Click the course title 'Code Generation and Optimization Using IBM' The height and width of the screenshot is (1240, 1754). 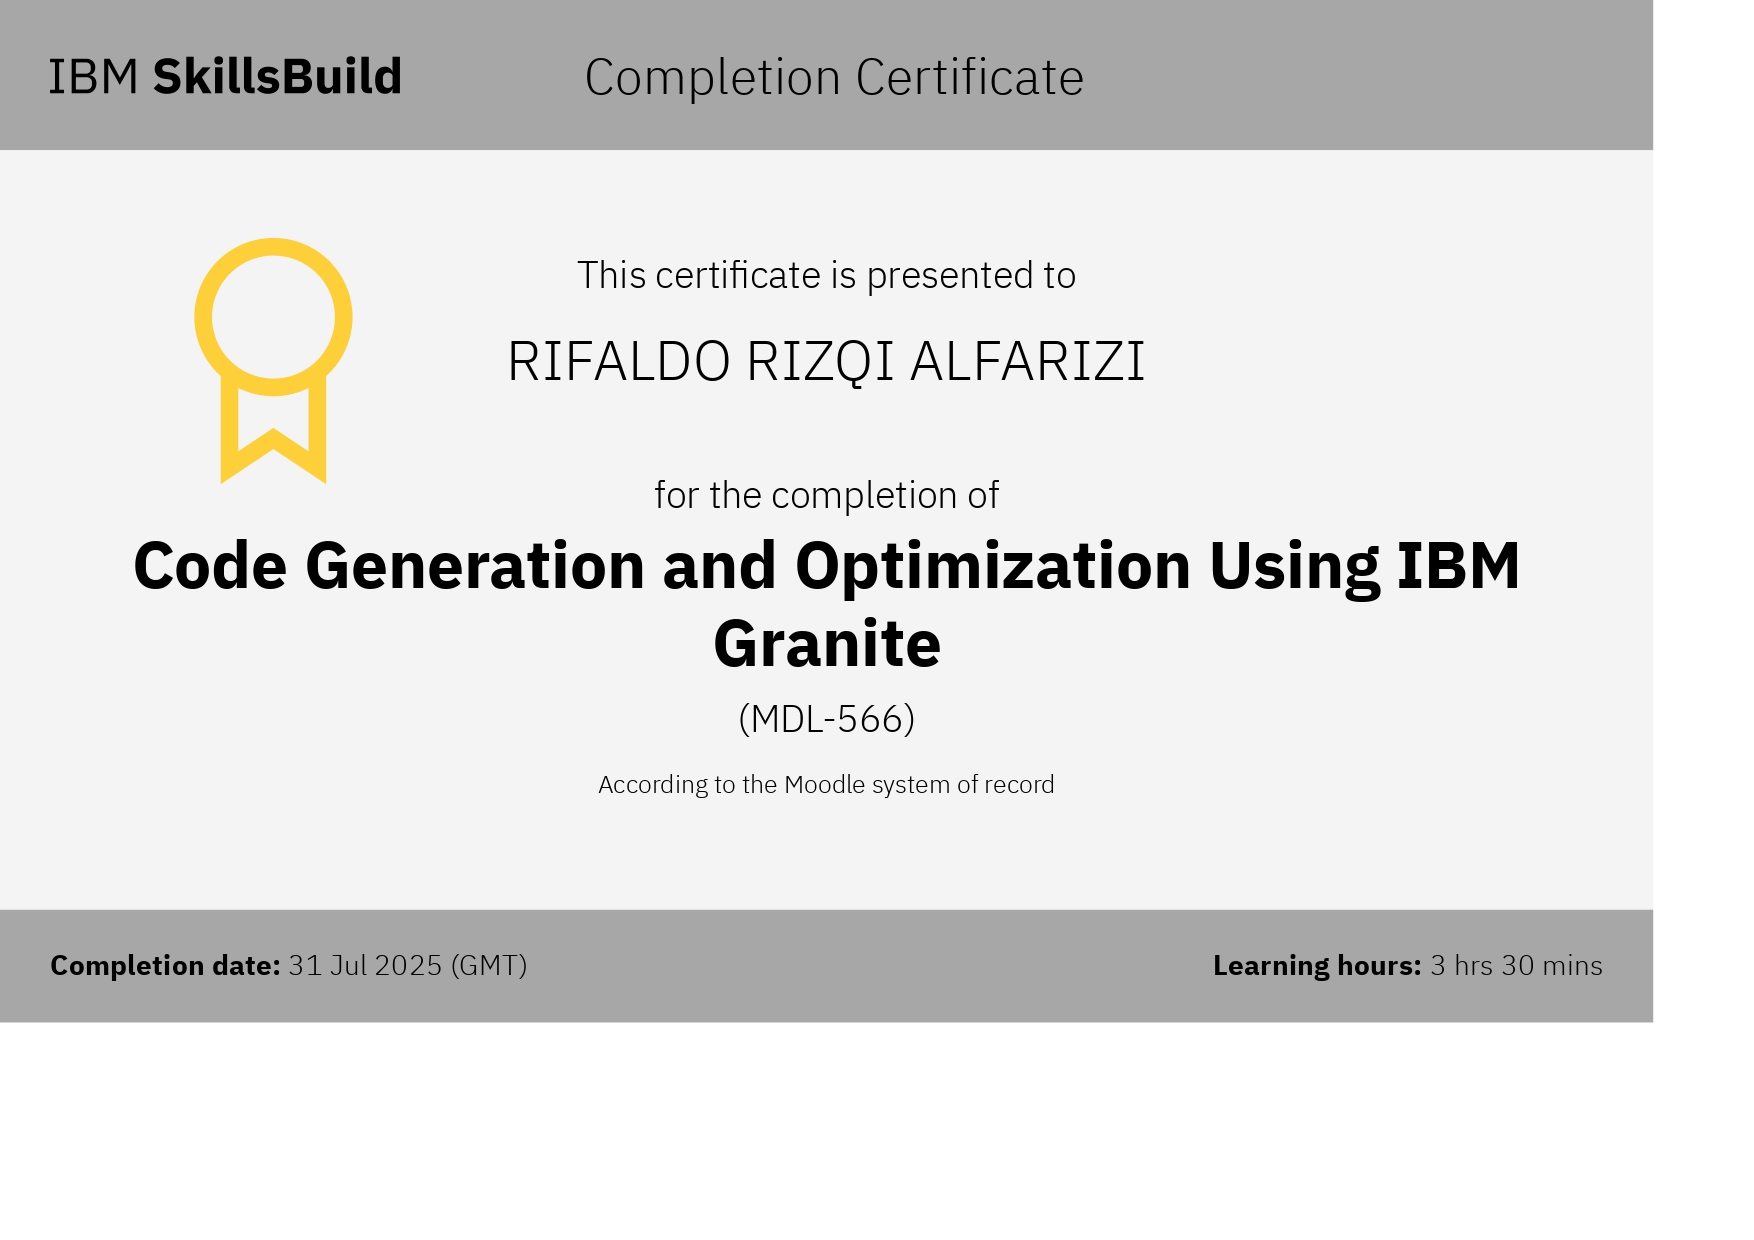[x=826, y=567]
